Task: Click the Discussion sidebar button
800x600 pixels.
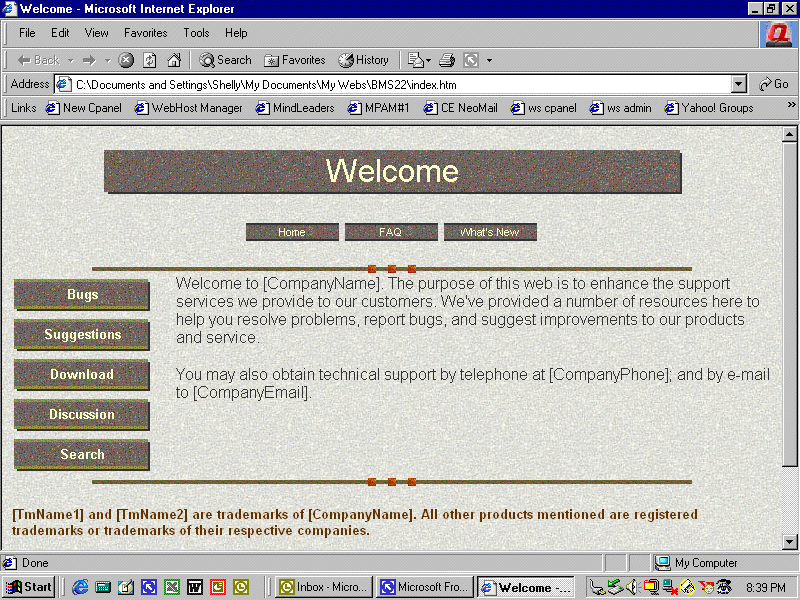Action: [82, 414]
